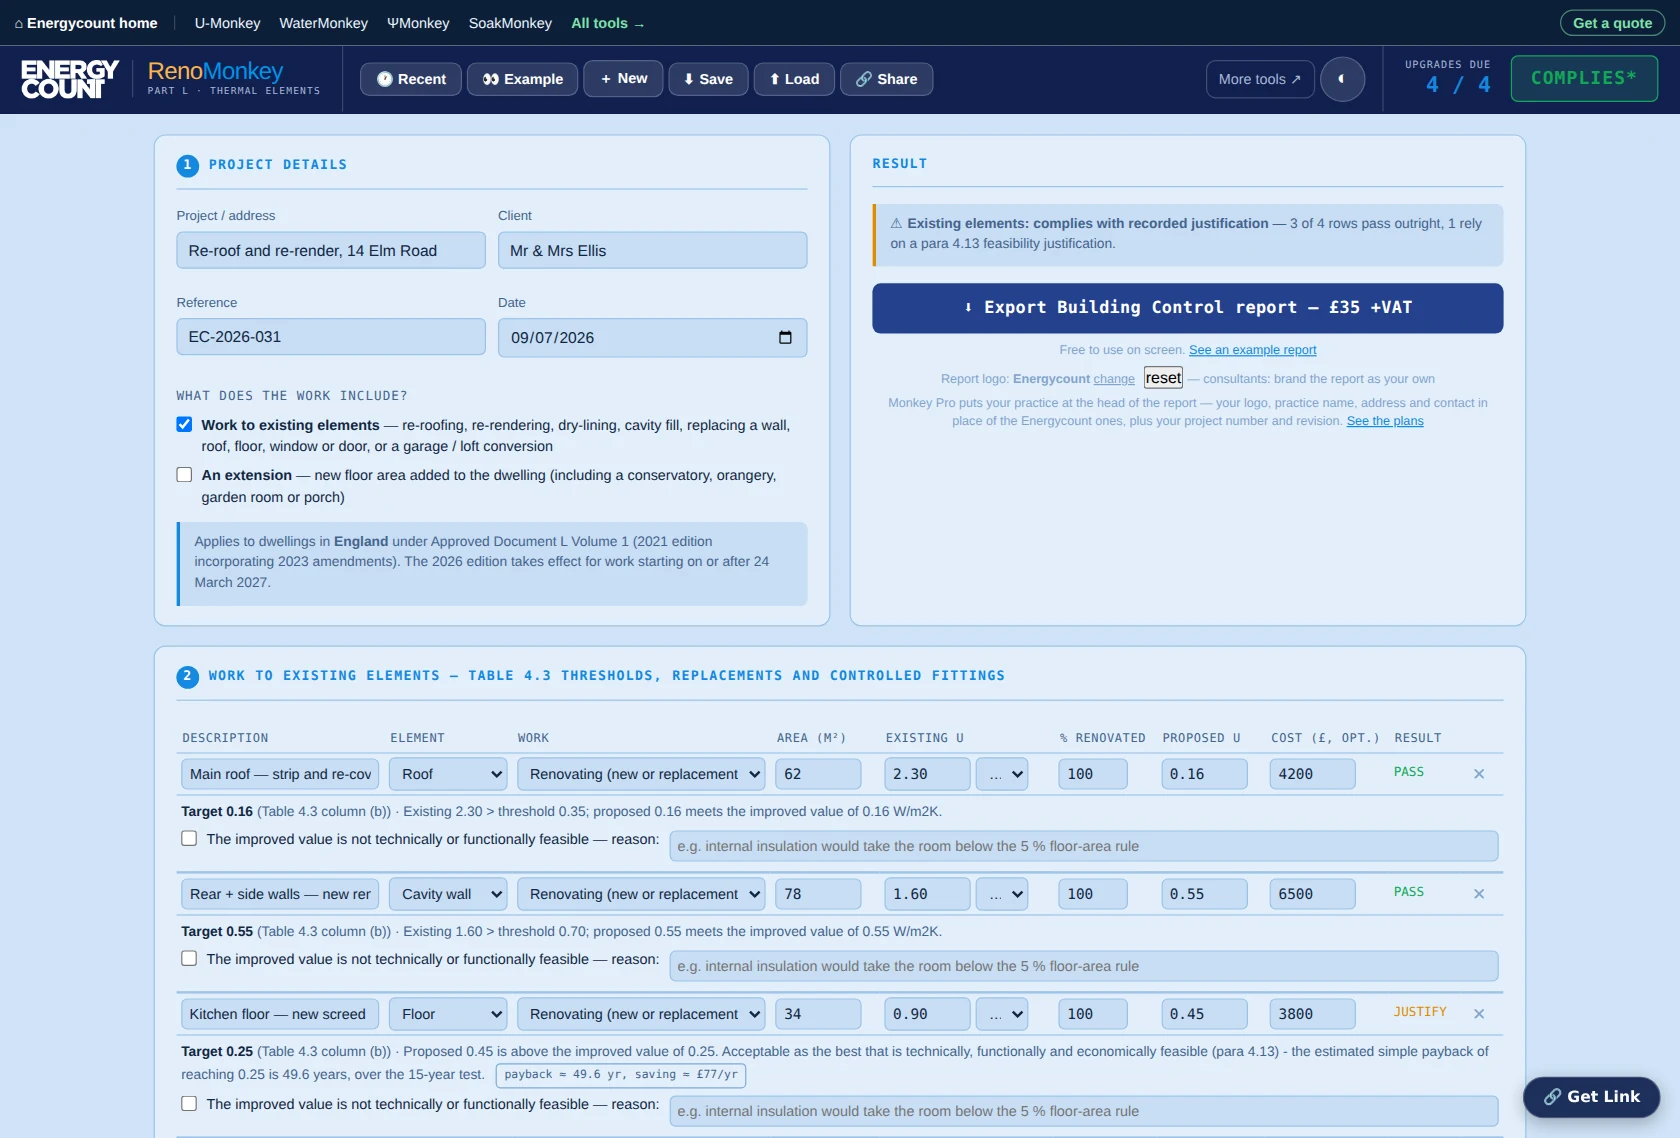
Task: Open the Element dropdown showing Cavity wall
Action: 448,894
